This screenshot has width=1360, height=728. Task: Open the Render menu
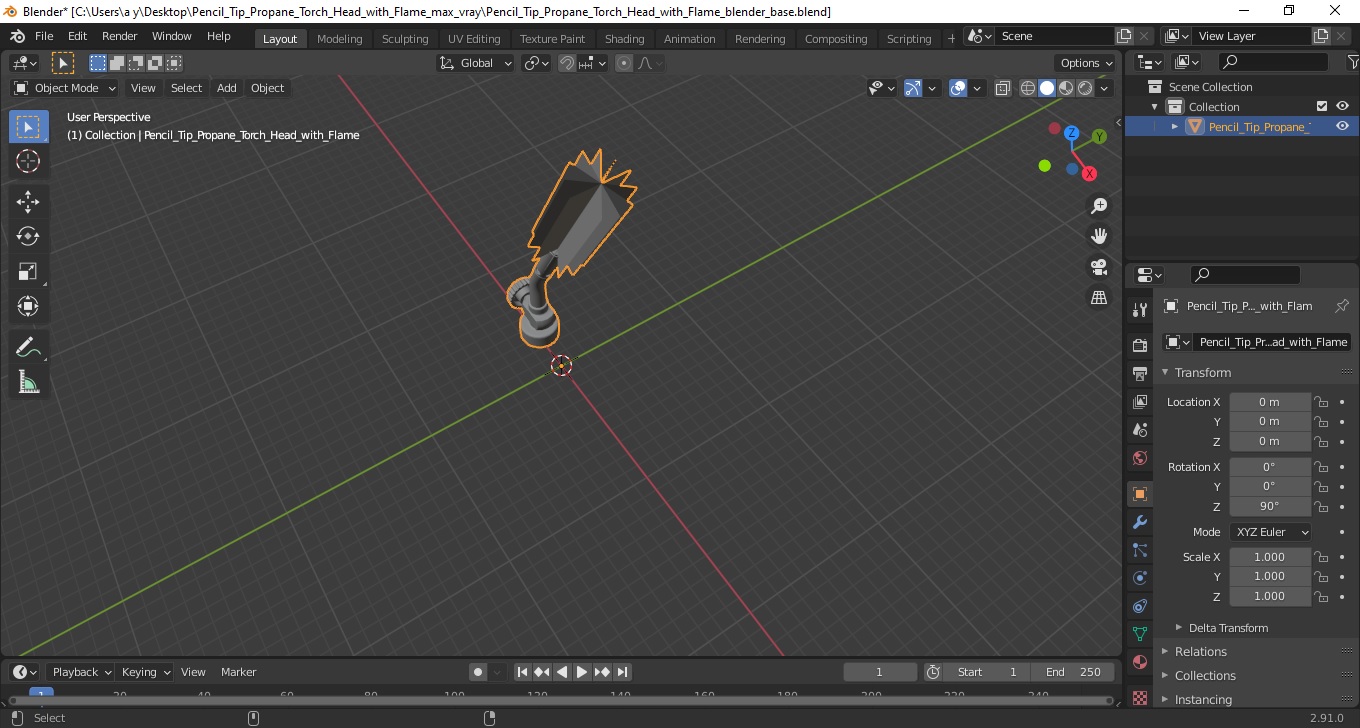click(119, 36)
